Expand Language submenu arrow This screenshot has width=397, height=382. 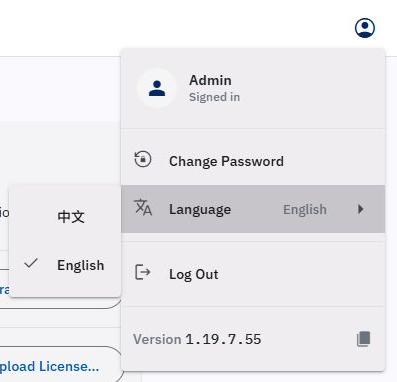[360, 209]
